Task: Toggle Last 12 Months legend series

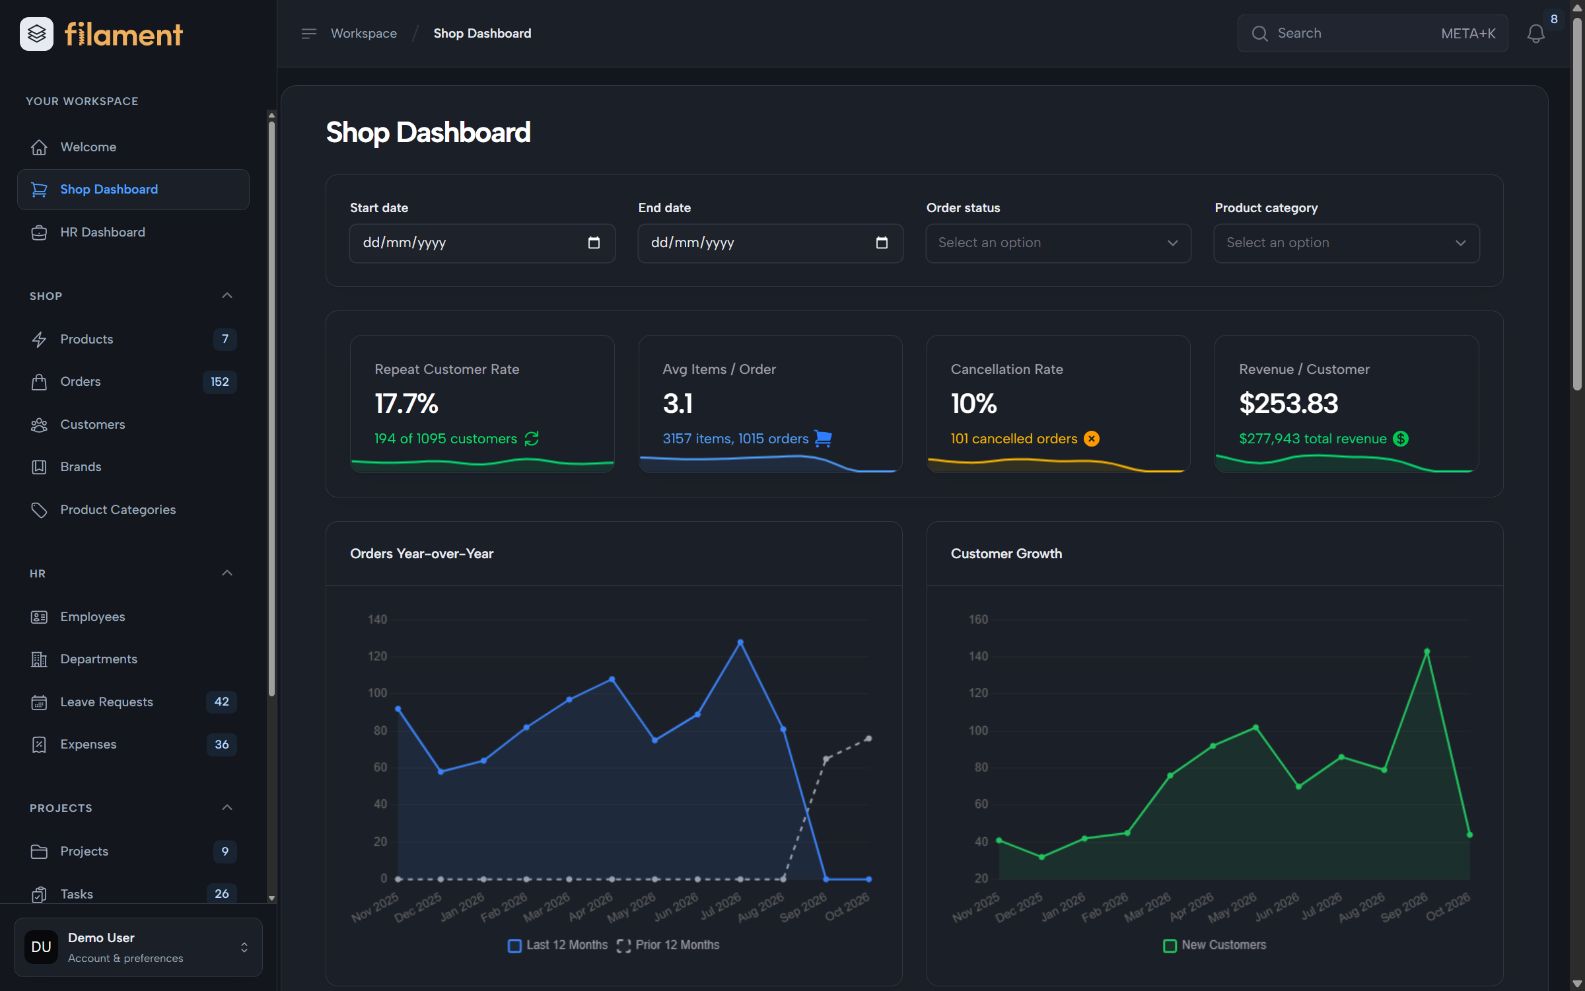Action: tap(557, 945)
